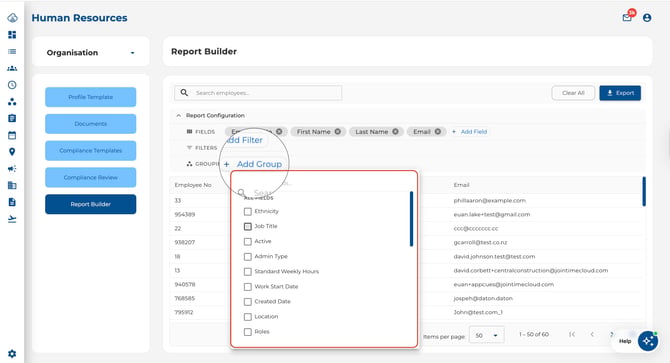Select the email gcarroll@test.co.nz
Viewport: 670px width, 363px height.
(480, 242)
